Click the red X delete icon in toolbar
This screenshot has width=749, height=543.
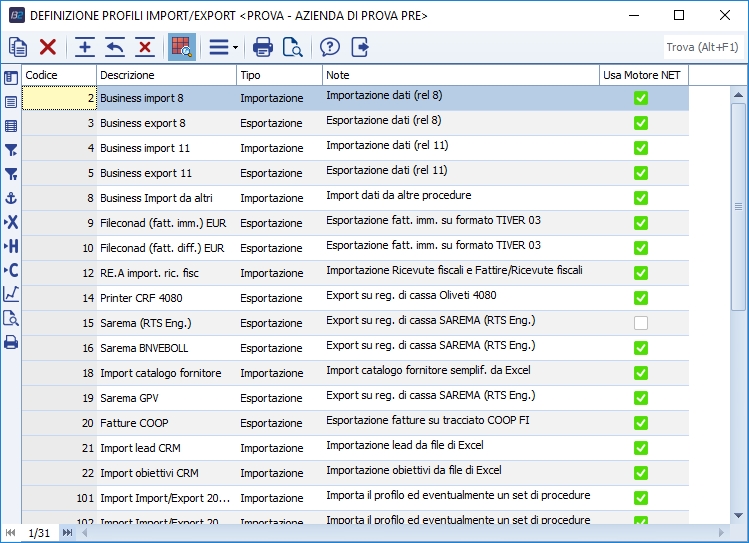(47, 47)
